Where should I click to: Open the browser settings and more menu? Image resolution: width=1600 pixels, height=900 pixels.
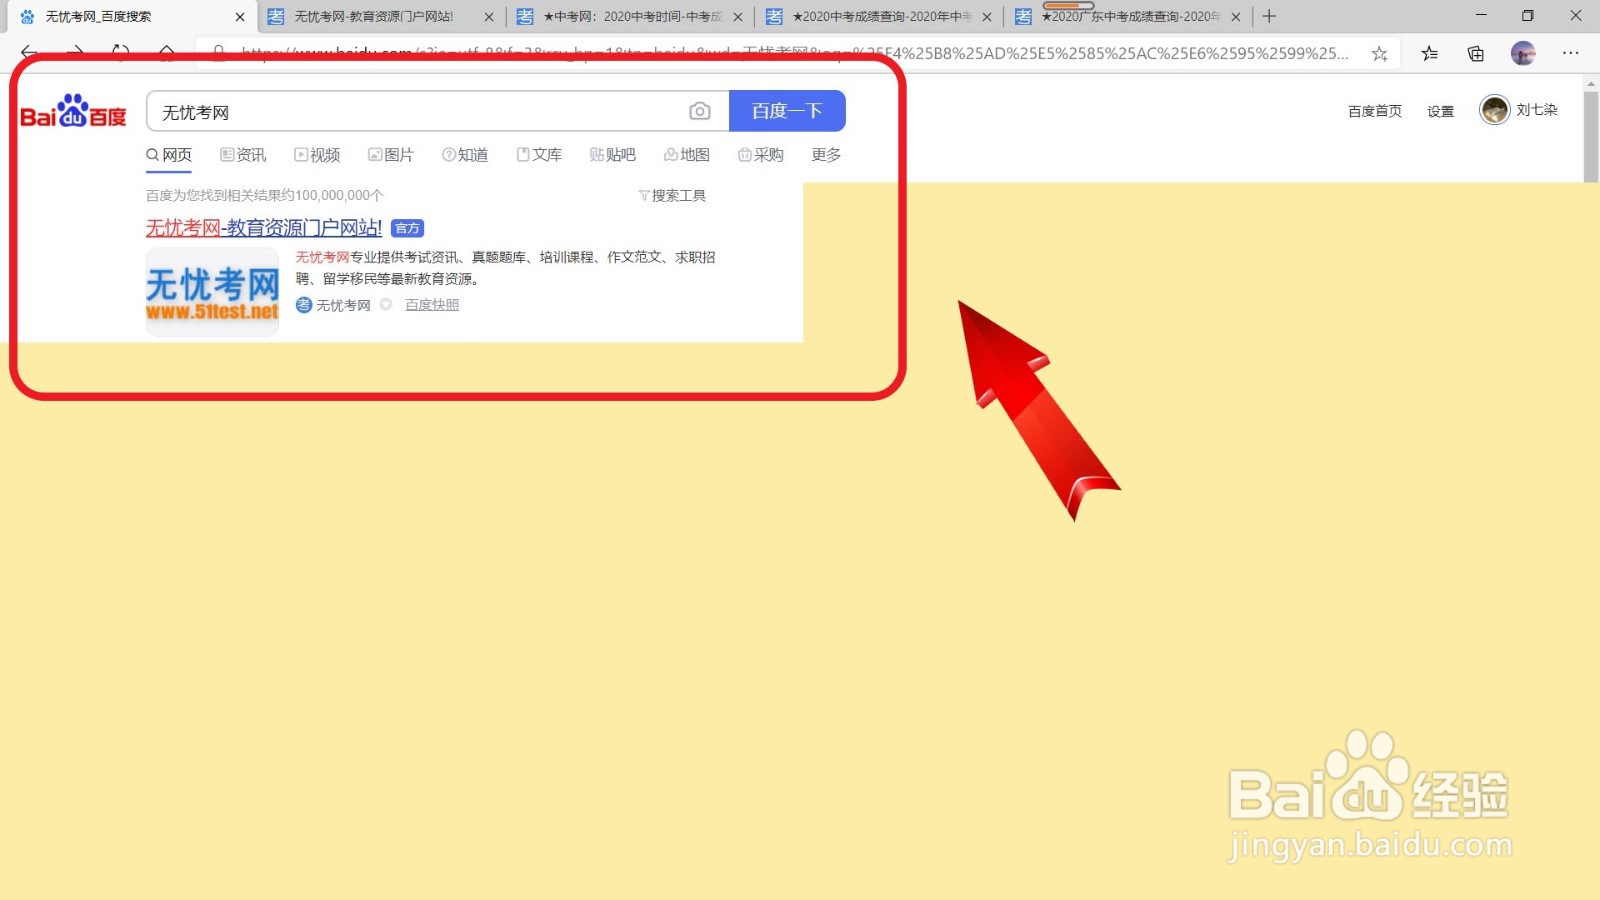(1571, 54)
